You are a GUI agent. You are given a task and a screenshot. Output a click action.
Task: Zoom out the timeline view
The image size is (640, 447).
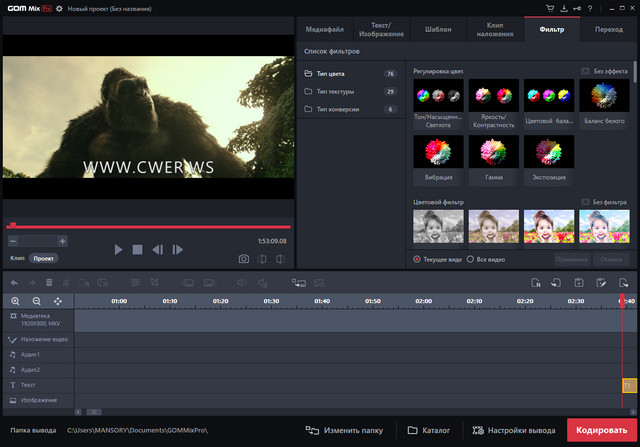pos(36,301)
